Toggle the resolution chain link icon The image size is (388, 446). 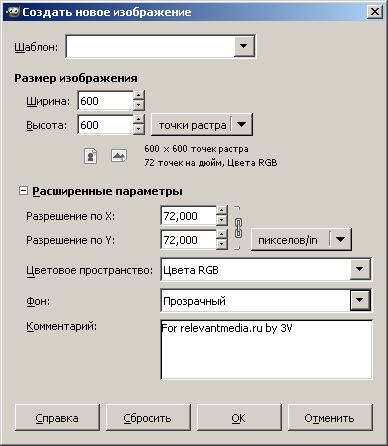[x=238, y=228]
